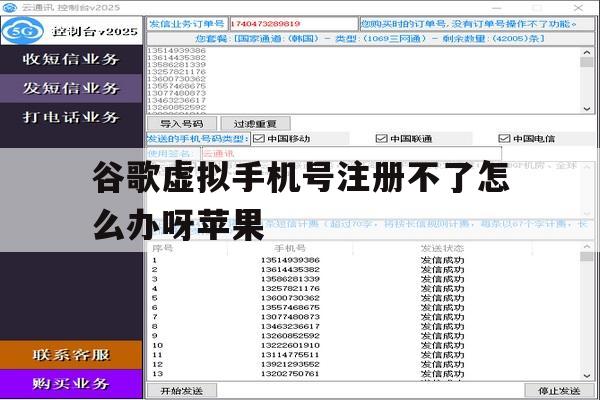Switch to 发短信业务 section

[71, 88]
